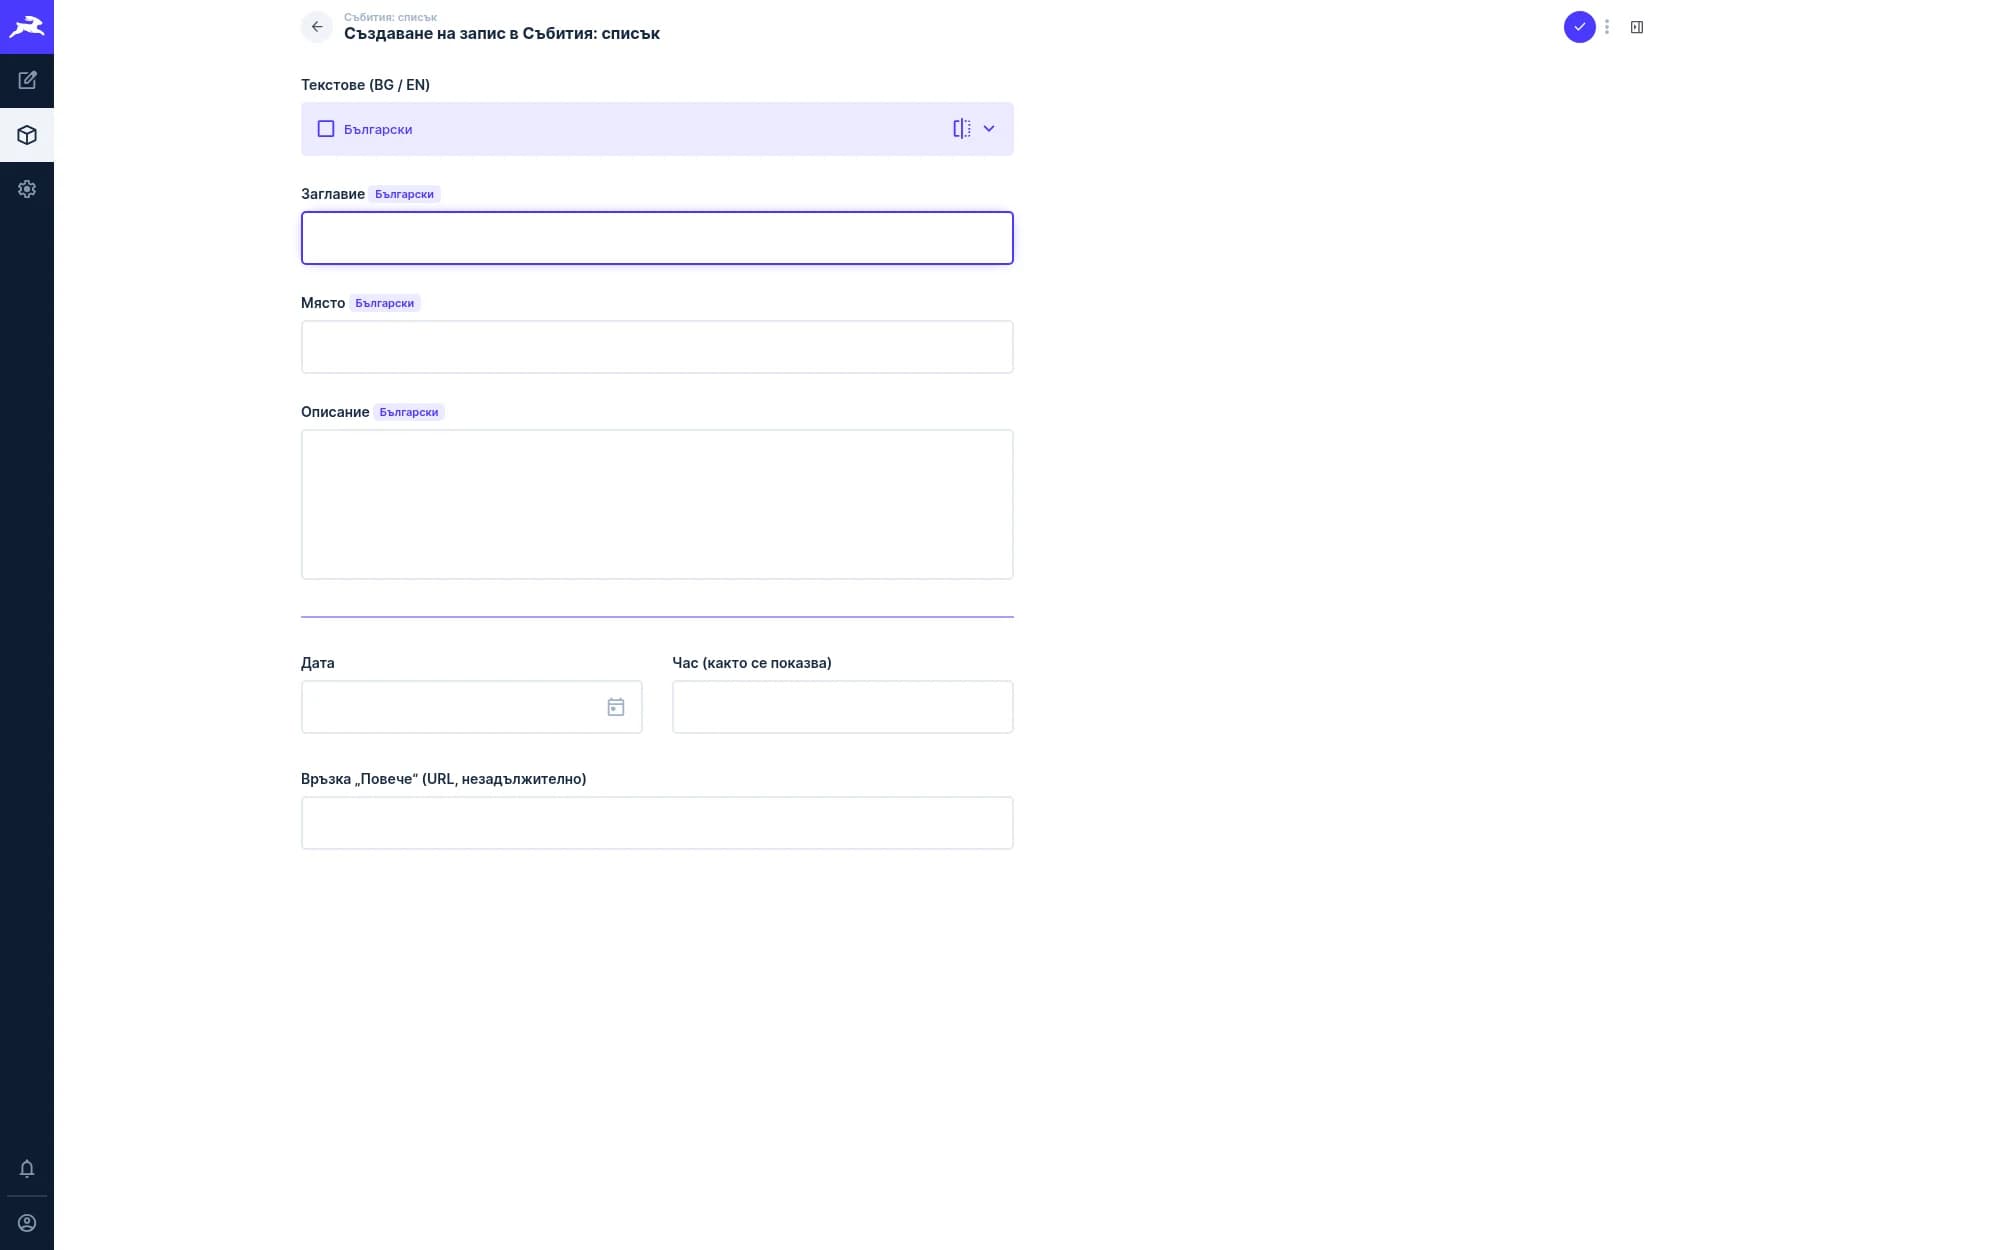
Task: Open the Settings gear module
Action: [x=27, y=189]
